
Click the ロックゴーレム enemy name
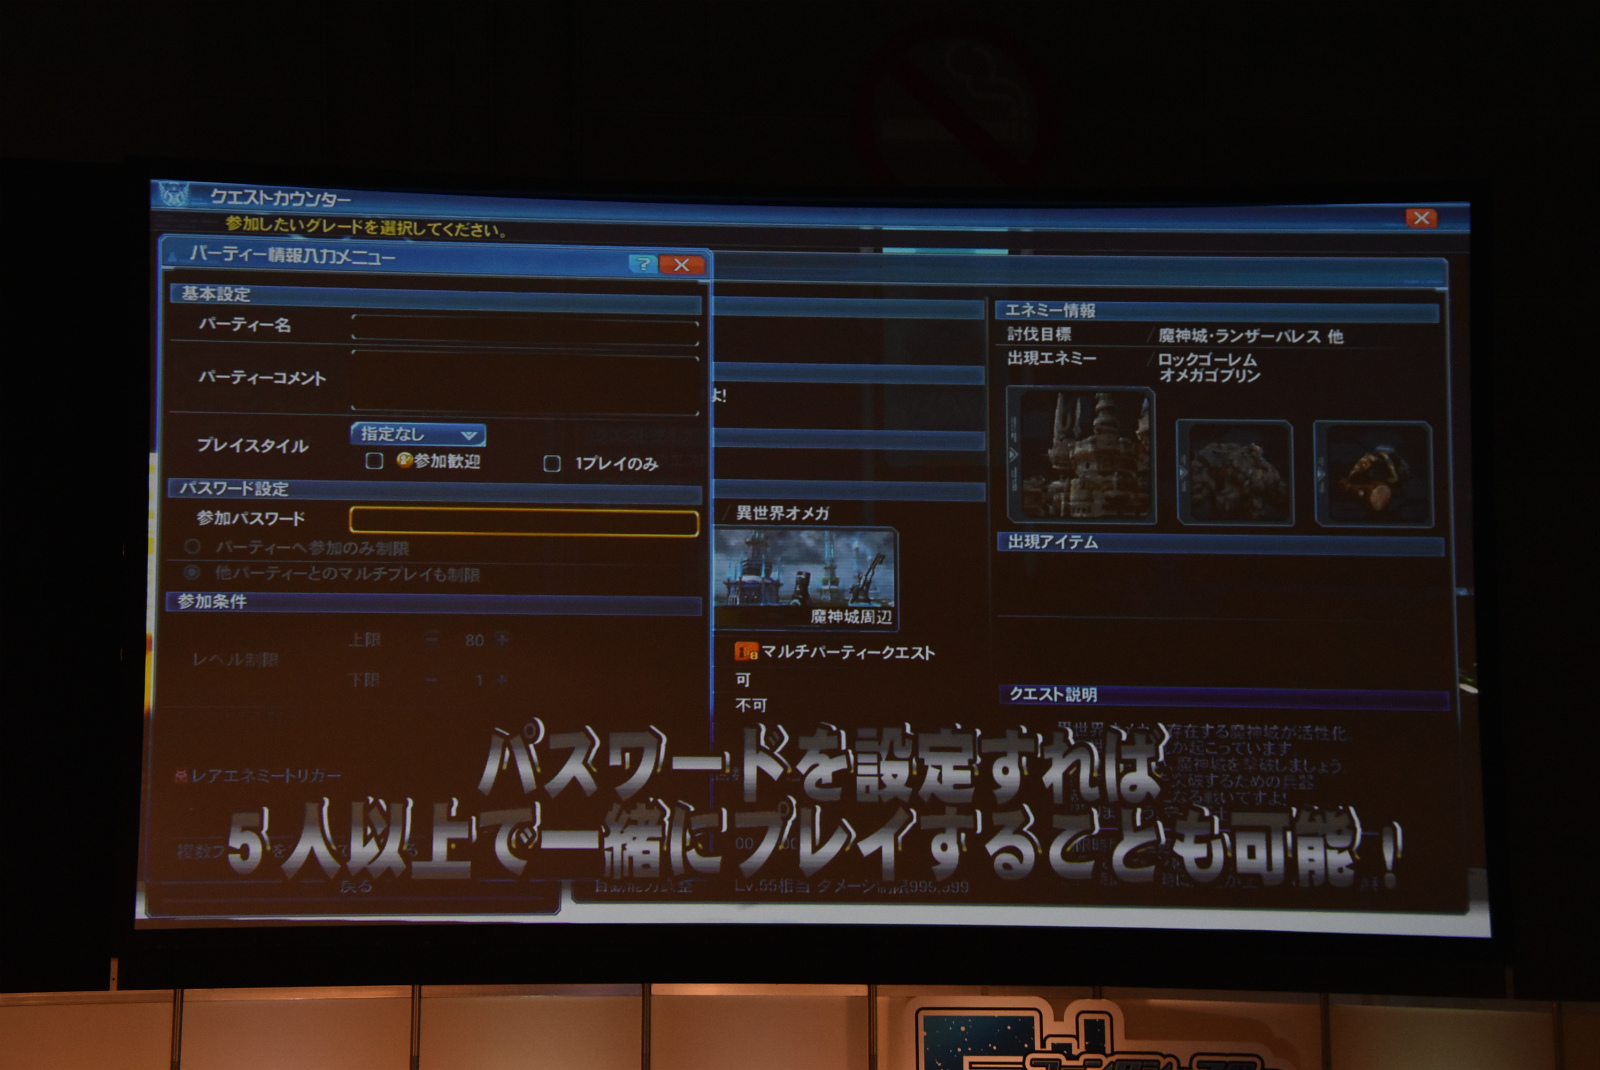click(x=1207, y=359)
